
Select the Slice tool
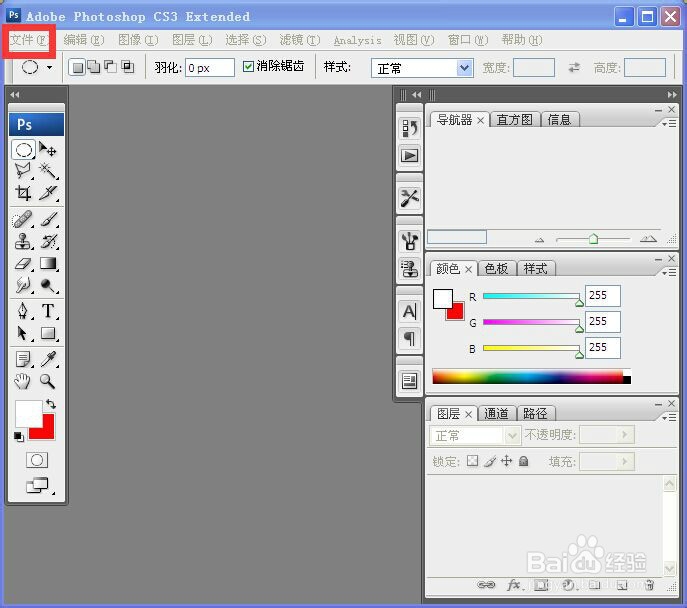[x=48, y=193]
